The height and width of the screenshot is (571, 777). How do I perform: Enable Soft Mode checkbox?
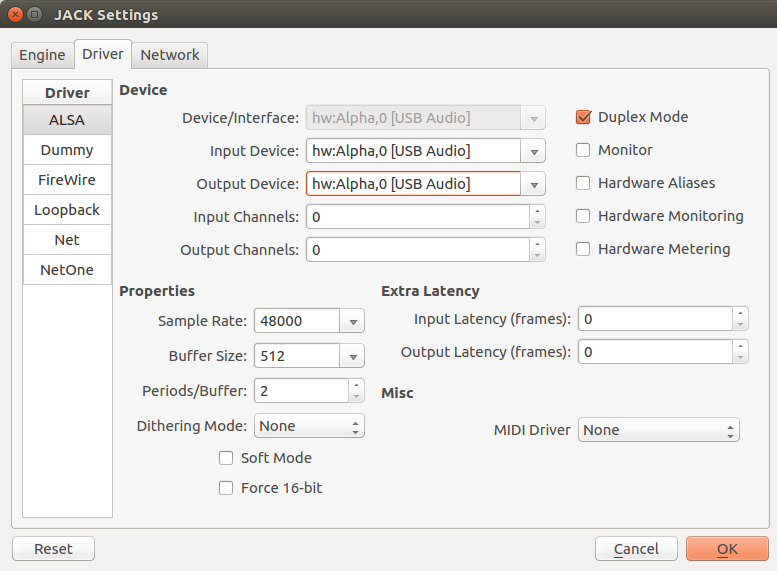[x=226, y=458]
